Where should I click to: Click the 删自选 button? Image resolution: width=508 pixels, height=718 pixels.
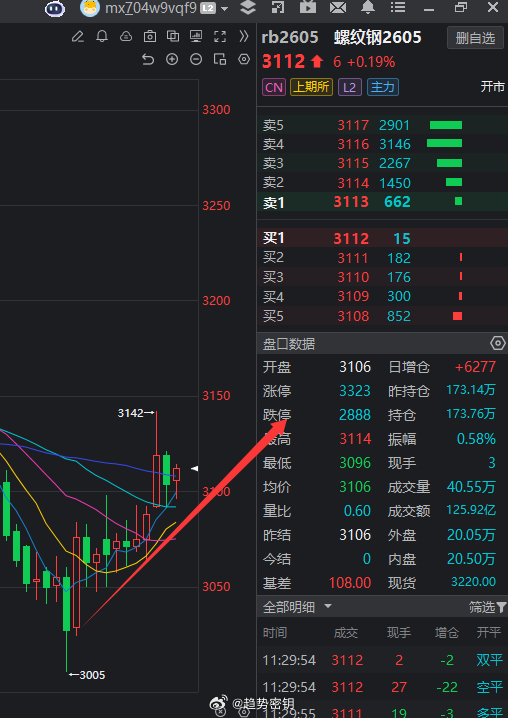point(475,38)
